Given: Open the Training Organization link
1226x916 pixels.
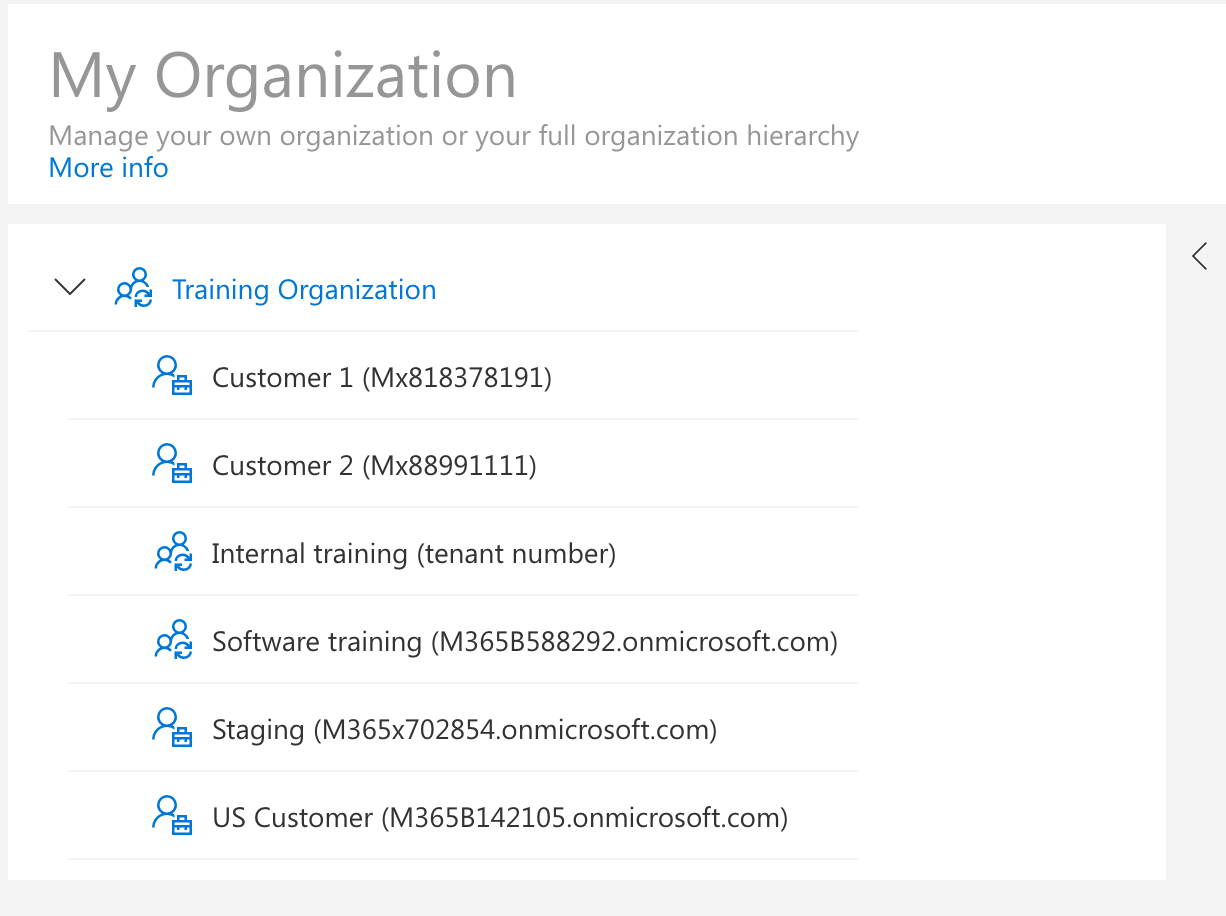Looking at the screenshot, I should (x=304, y=290).
